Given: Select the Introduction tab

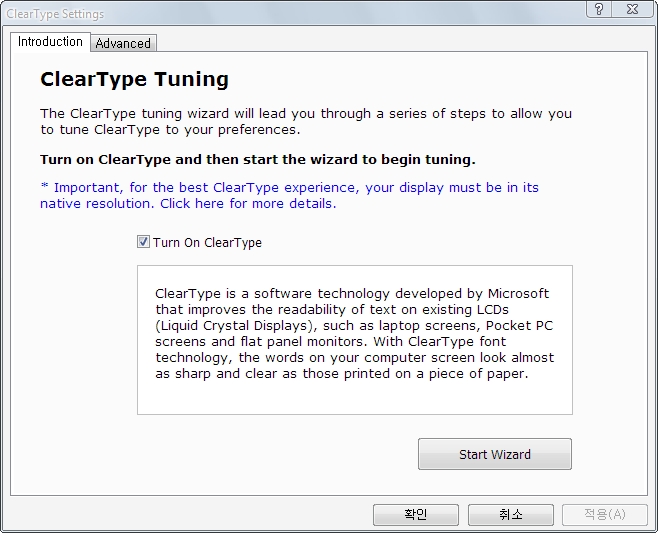Looking at the screenshot, I should coord(50,42).
